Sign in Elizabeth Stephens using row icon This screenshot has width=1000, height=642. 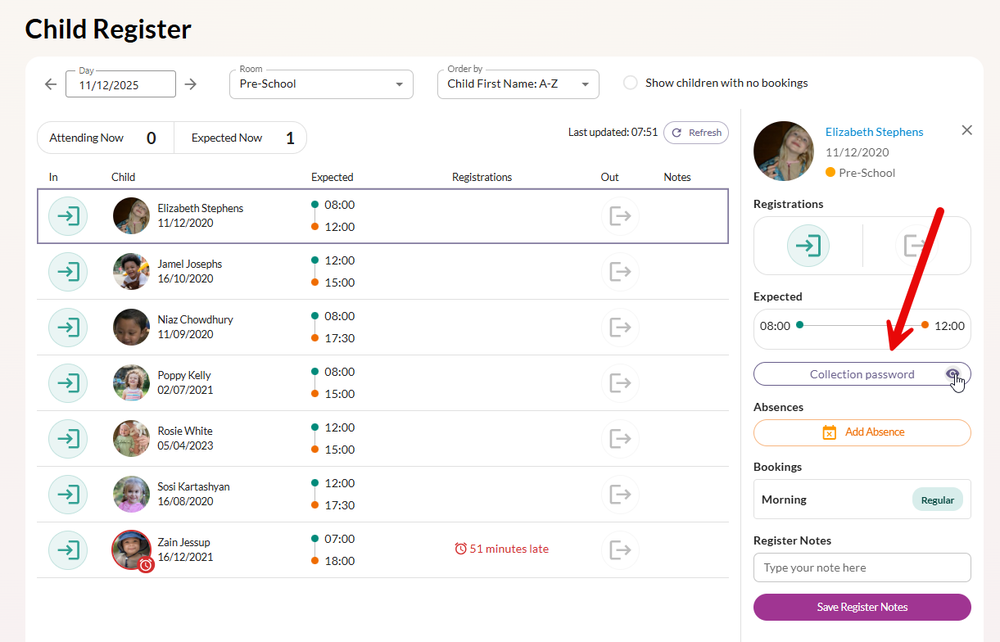[68, 216]
